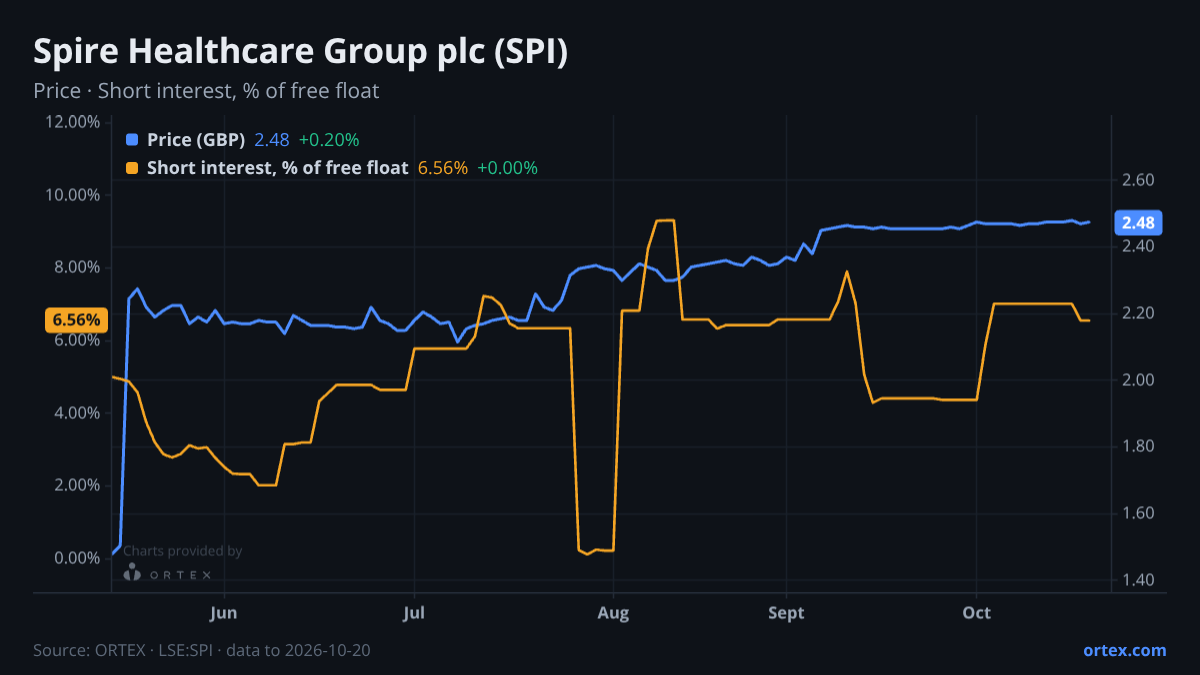Click the 2.00 right axis label
Image resolution: width=1200 pixels, height=675 pixels.
1140,380
